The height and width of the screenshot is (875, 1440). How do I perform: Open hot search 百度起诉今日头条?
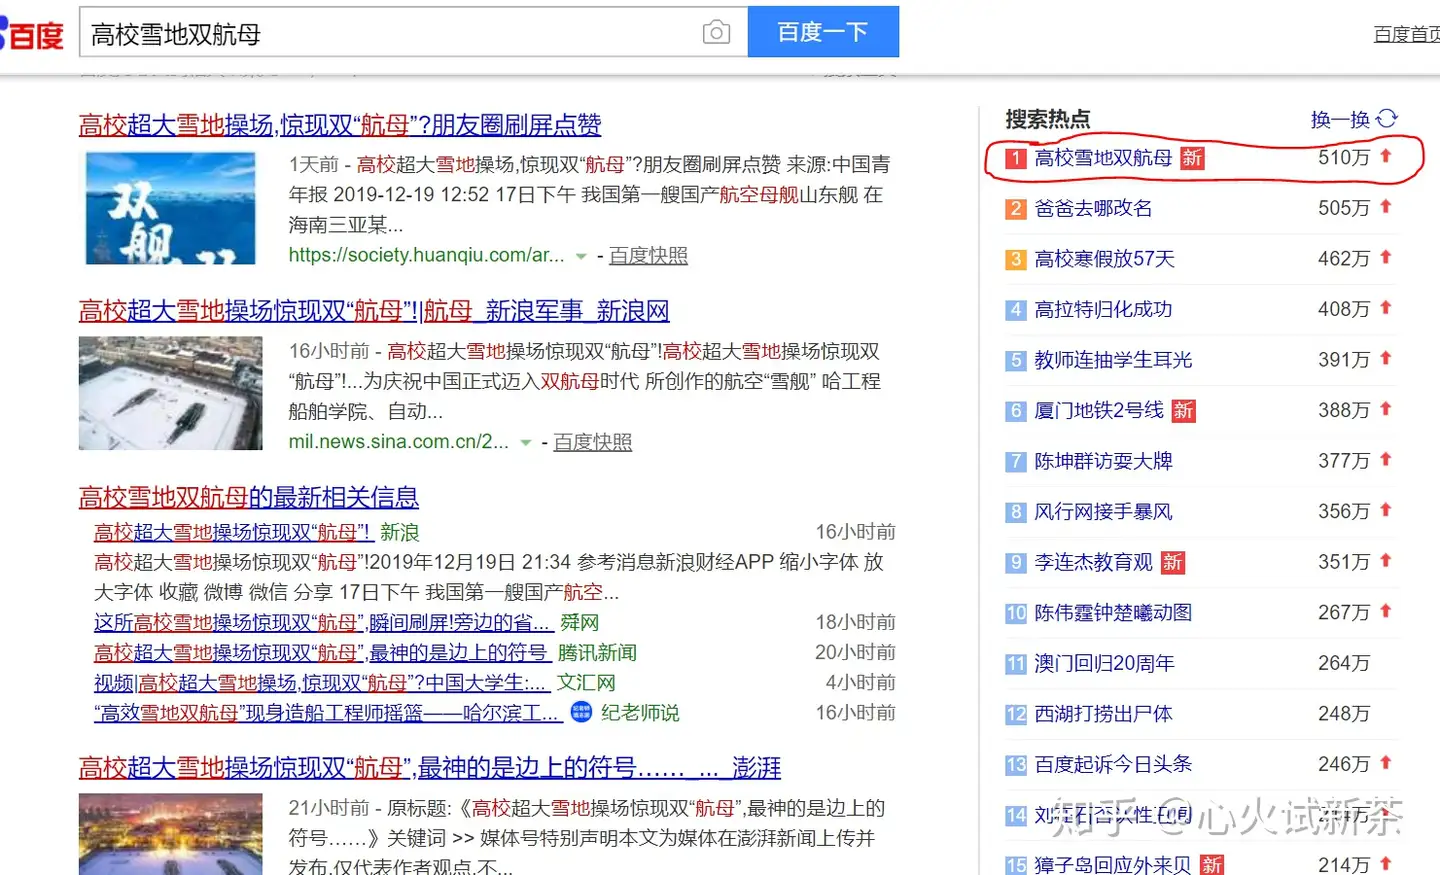click(x=1113, y=764)
